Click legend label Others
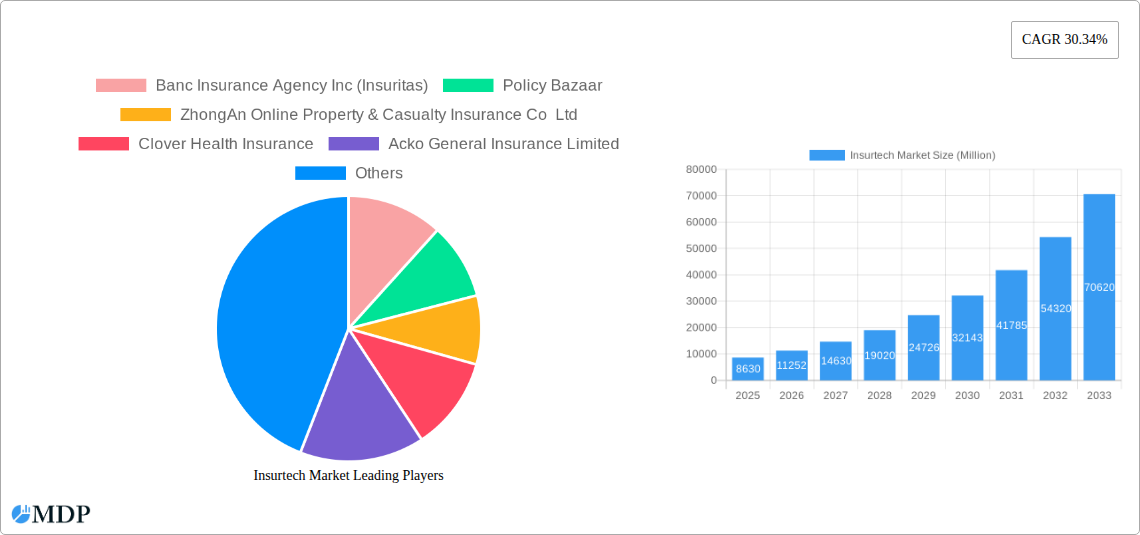 (379, 173)
